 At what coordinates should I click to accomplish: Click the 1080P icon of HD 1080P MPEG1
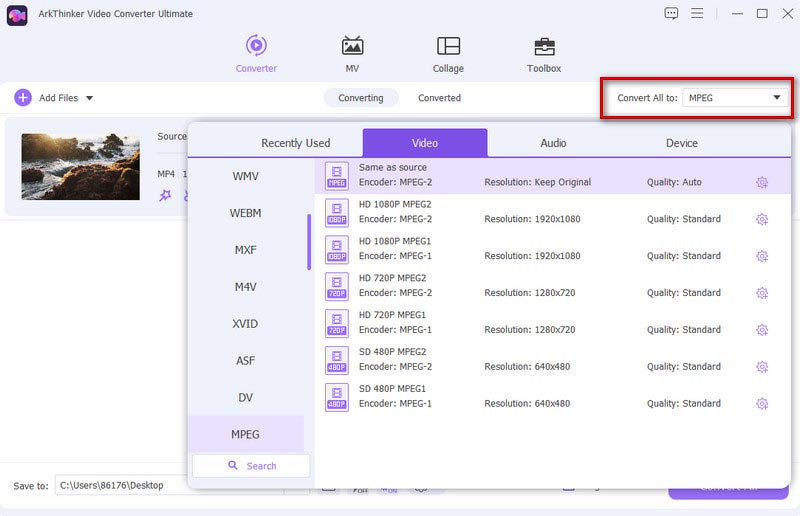point(337,250)
